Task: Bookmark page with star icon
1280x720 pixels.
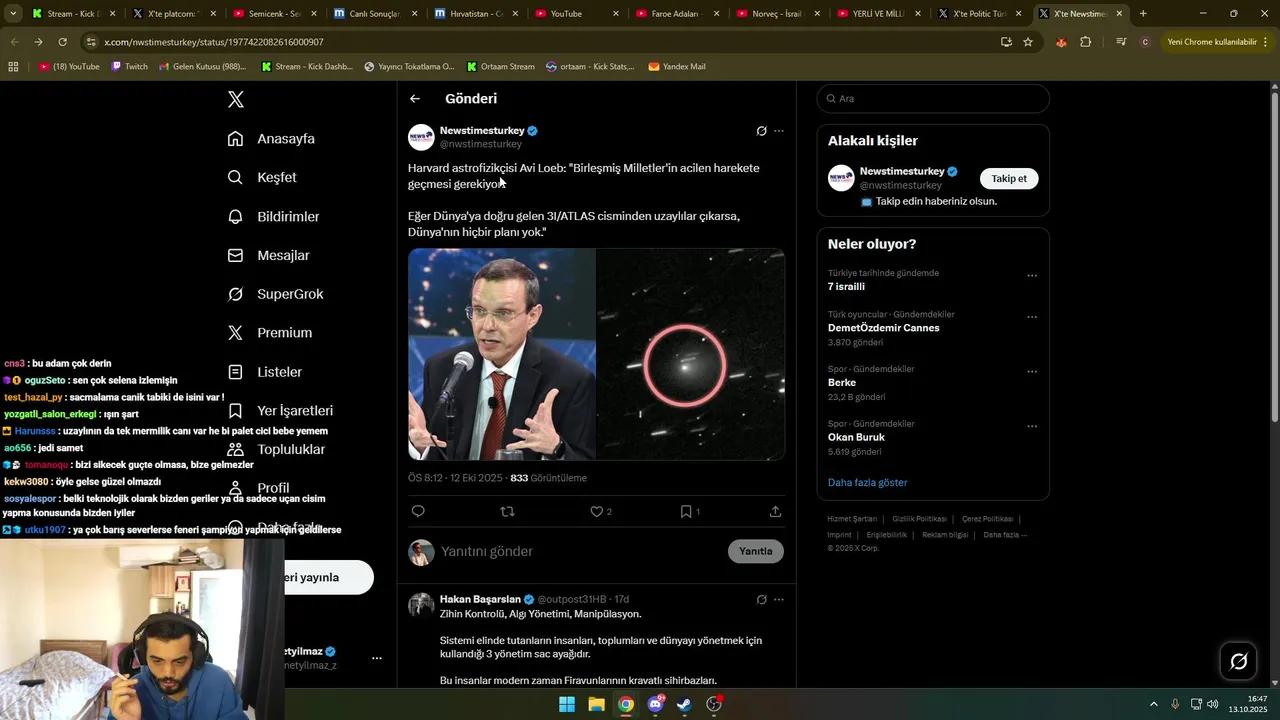Action: [1028, 42]
